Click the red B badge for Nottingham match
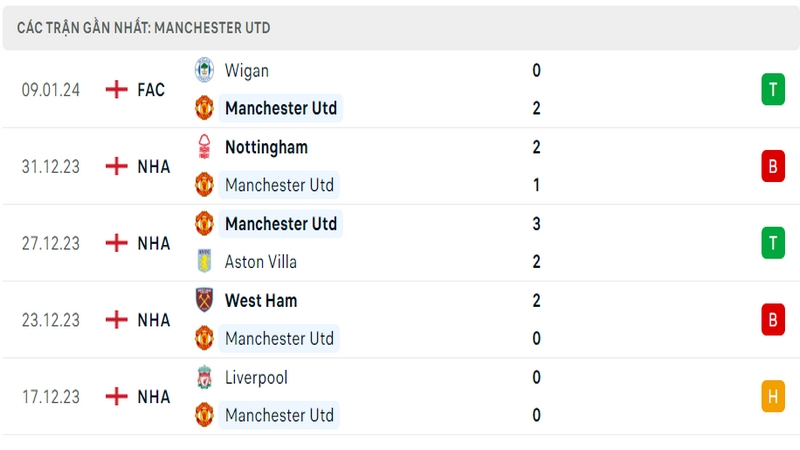Viewport: 800px width, 450px height. pos(773,166)
